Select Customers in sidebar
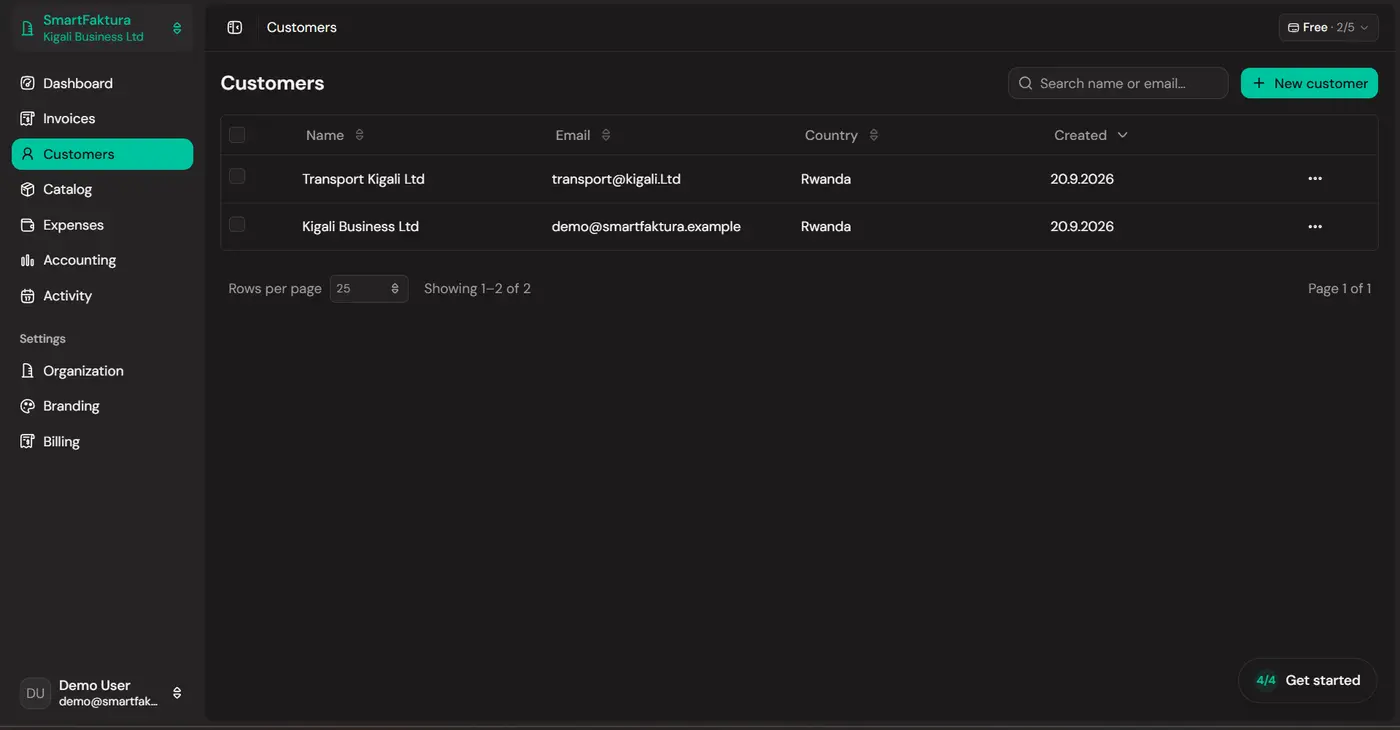1400x730 pixels. 102,154
